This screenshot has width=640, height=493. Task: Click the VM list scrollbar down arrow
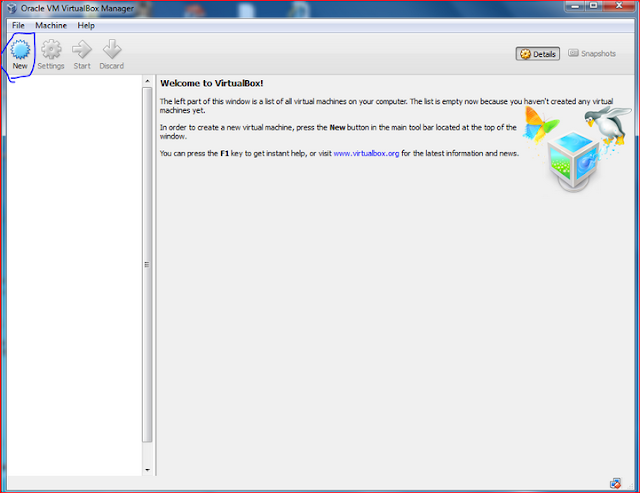(x=147, y=470)
